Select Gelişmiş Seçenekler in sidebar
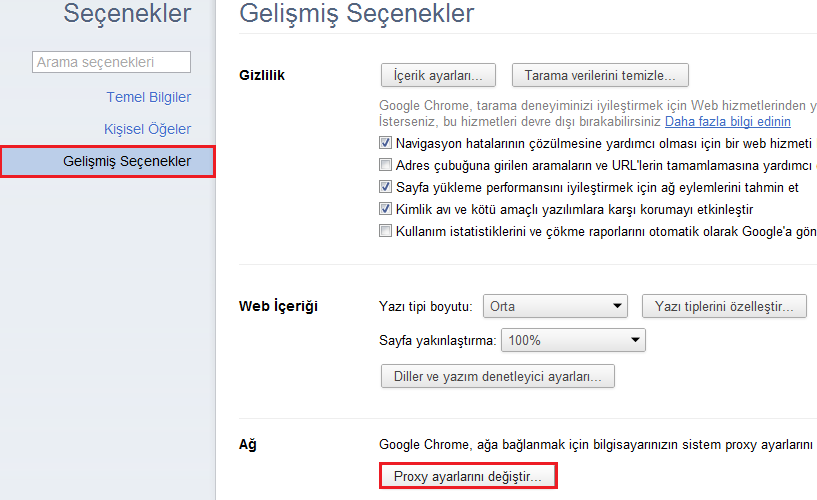Image resolution: width=817 pixels, height=500 pixels. [x=126, y=161]
